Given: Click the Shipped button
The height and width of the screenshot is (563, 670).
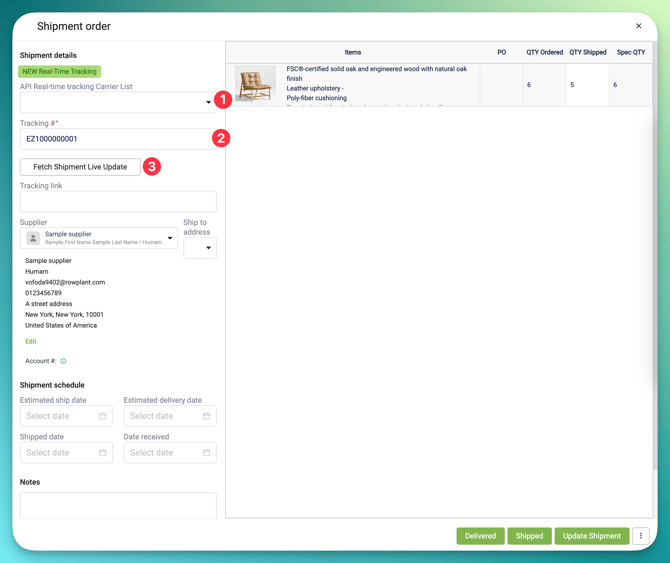Looking at the screenshot, I should tap(529, 536).
